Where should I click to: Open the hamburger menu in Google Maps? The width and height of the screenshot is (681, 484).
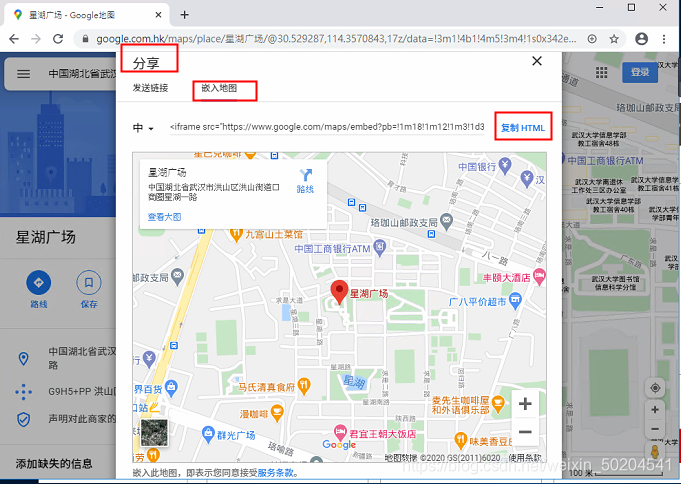(x=23, y=74)
